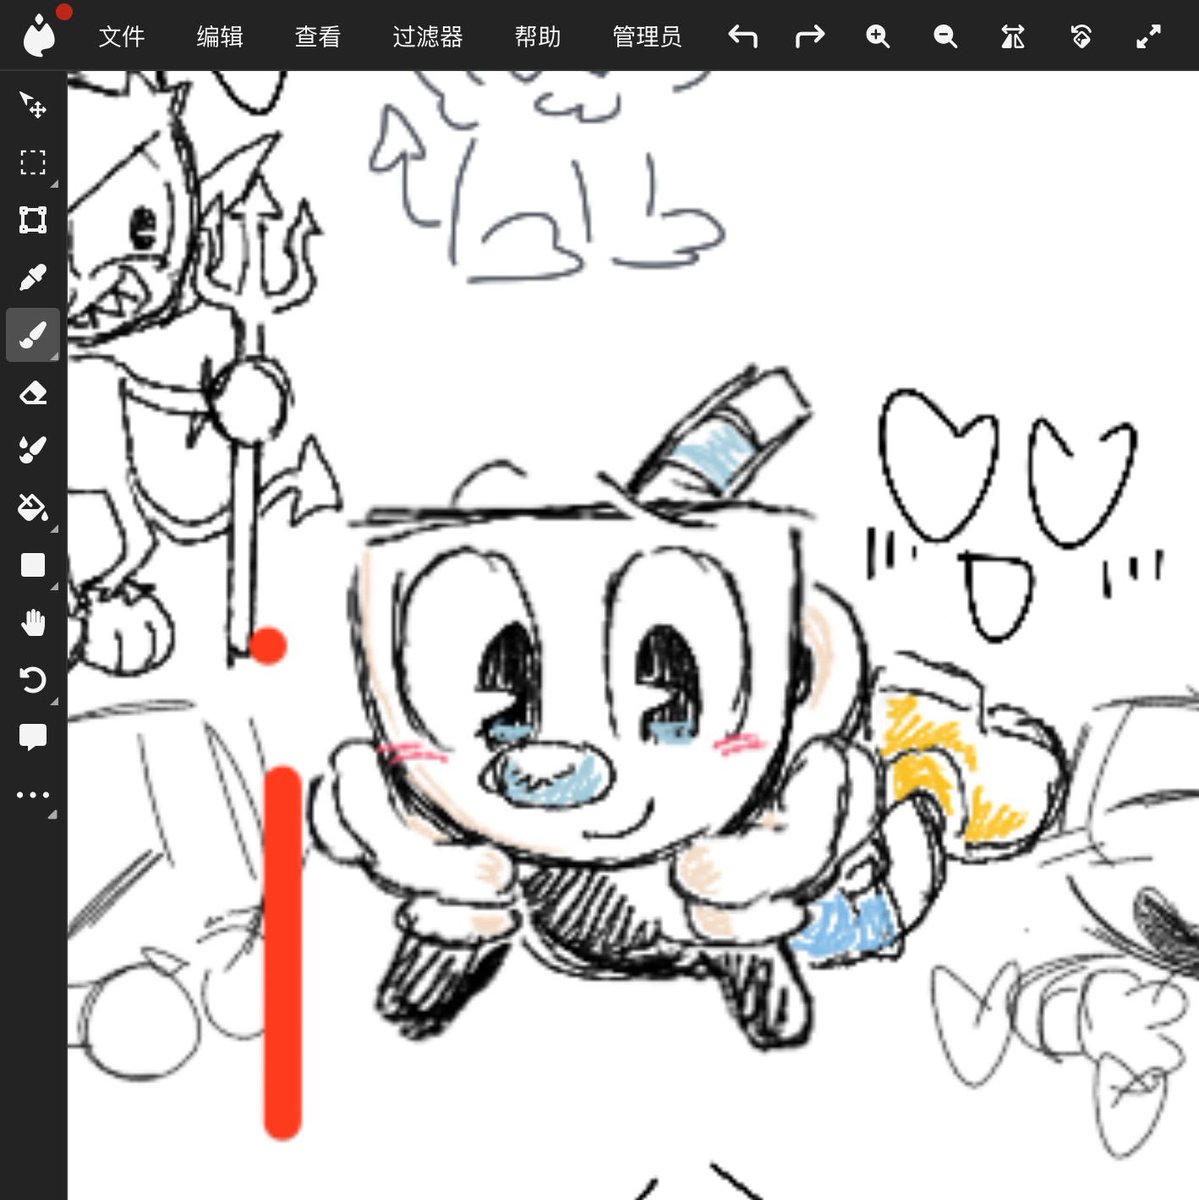Toggle fullscreen with the expand arrows icon
The width and height of the screenshot is (1199, 1200).
(1149, 37)
